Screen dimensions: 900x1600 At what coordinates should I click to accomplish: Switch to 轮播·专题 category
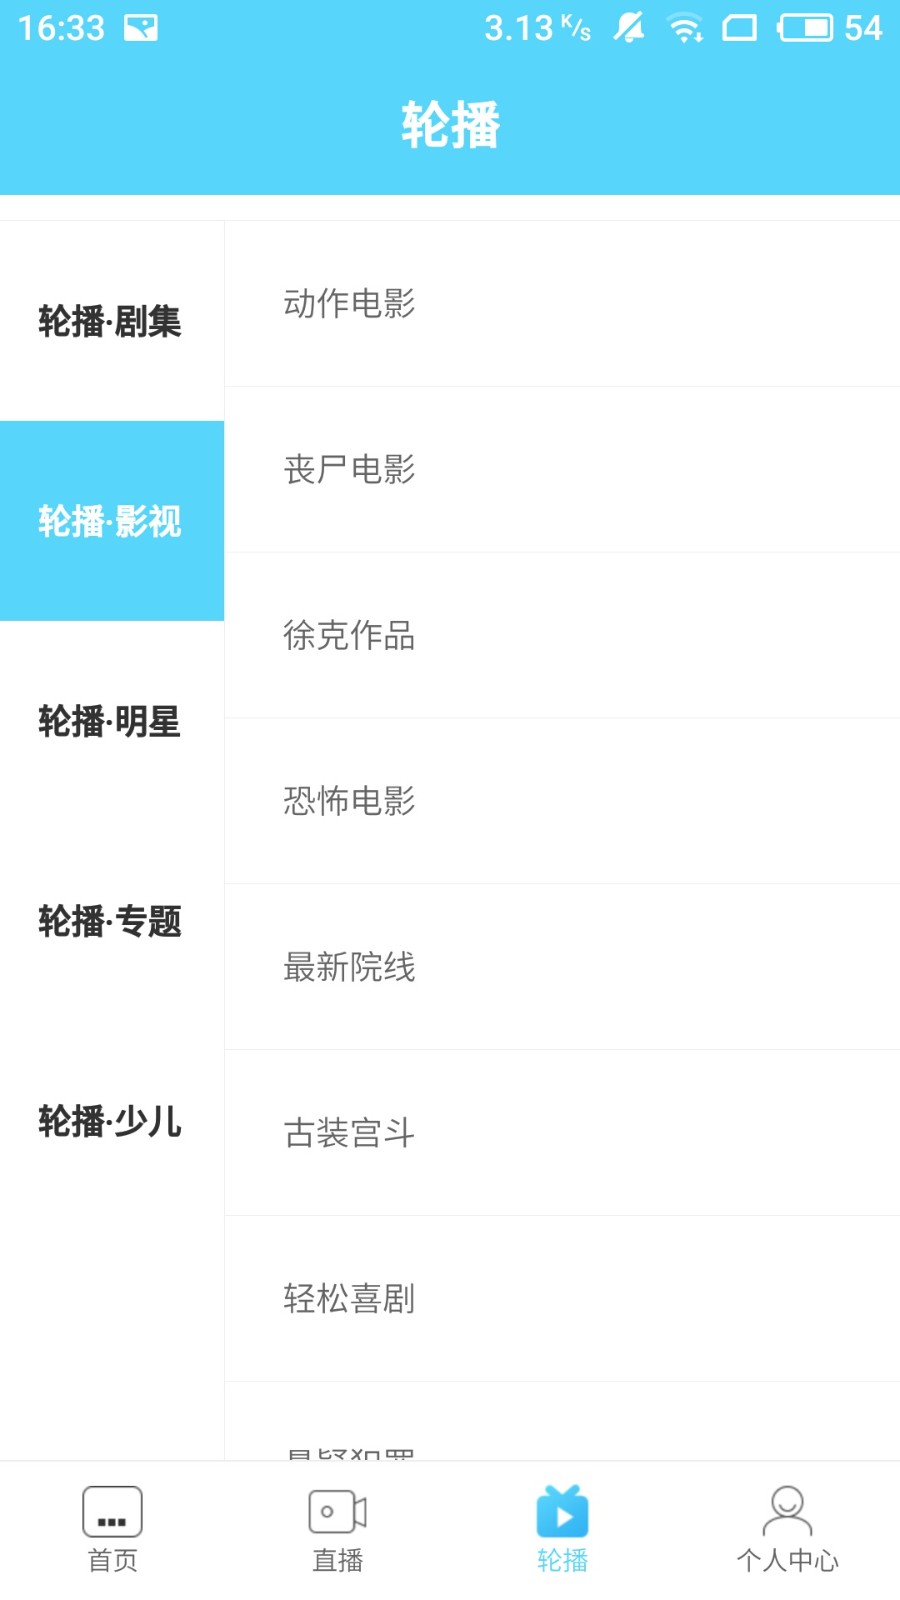tap(112, 921)
